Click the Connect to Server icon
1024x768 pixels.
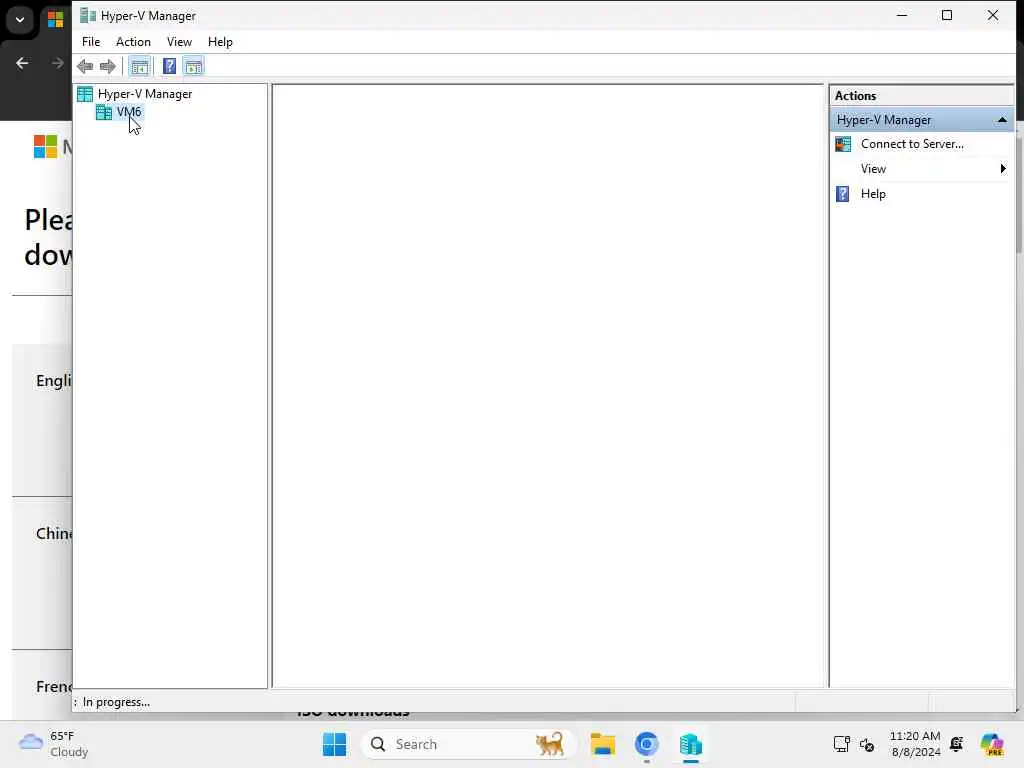[843, 144]
